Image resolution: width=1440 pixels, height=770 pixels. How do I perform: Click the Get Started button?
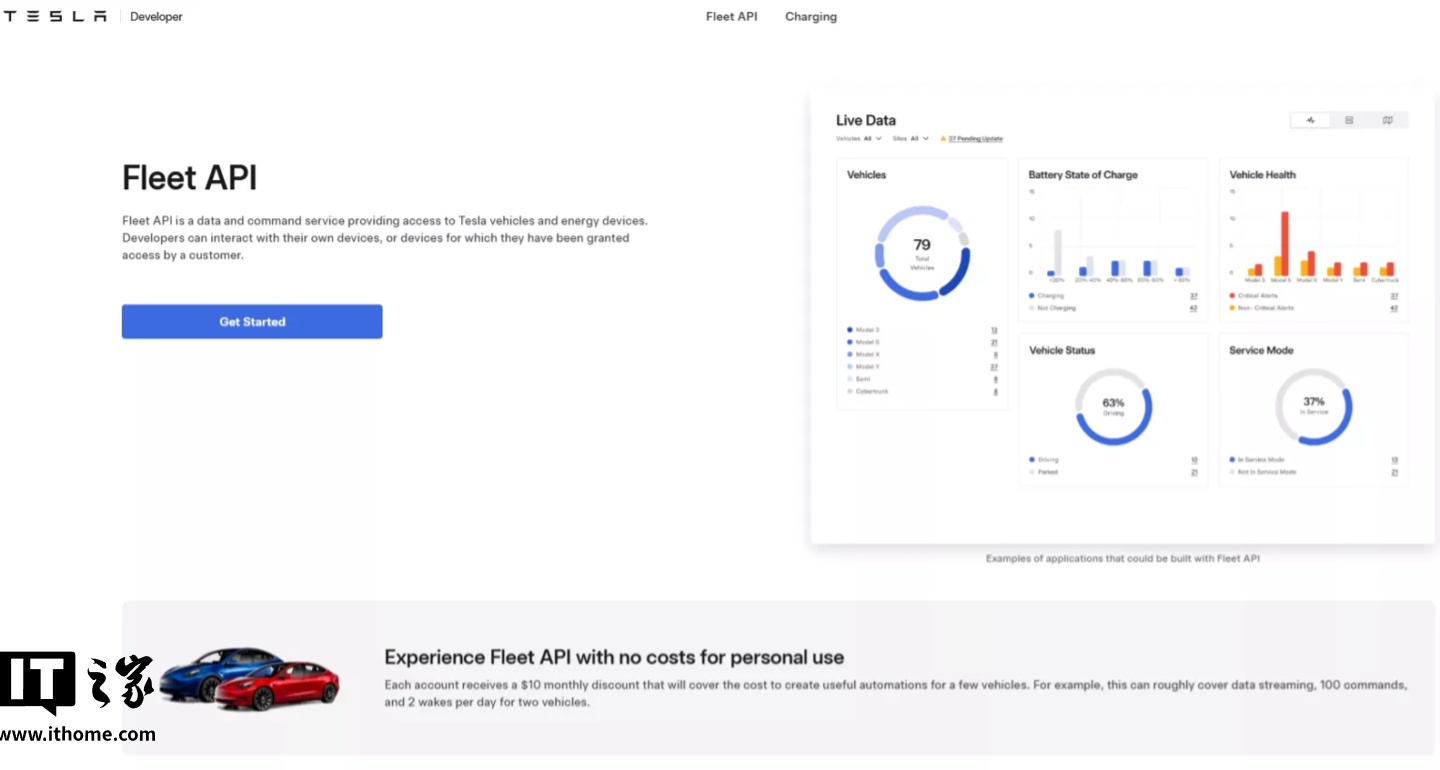pyautogui.click(x=252, y=322)
